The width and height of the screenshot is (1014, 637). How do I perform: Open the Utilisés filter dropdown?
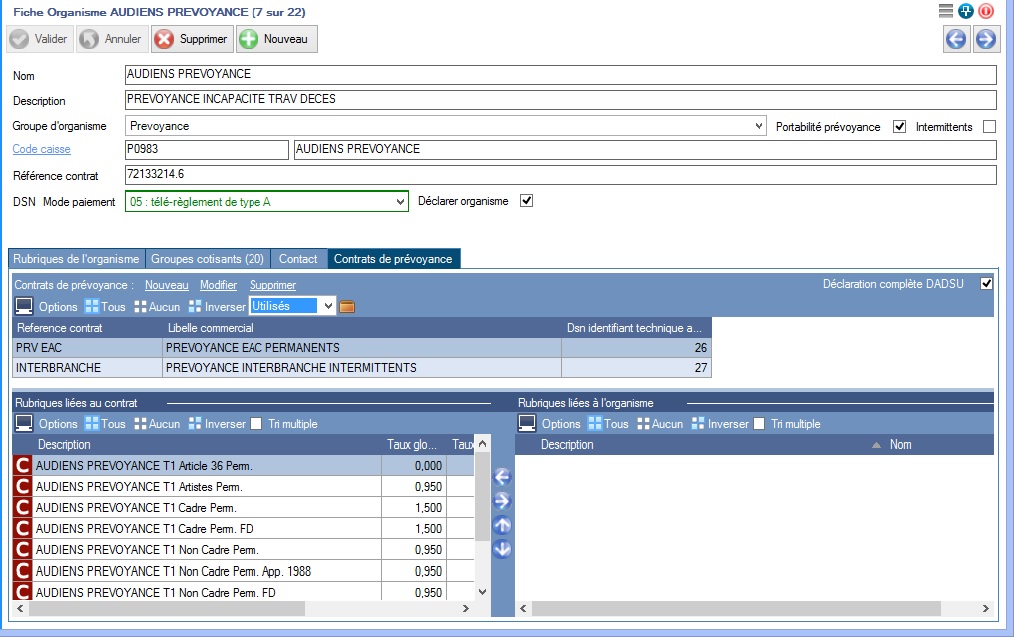tap(328, 306)
